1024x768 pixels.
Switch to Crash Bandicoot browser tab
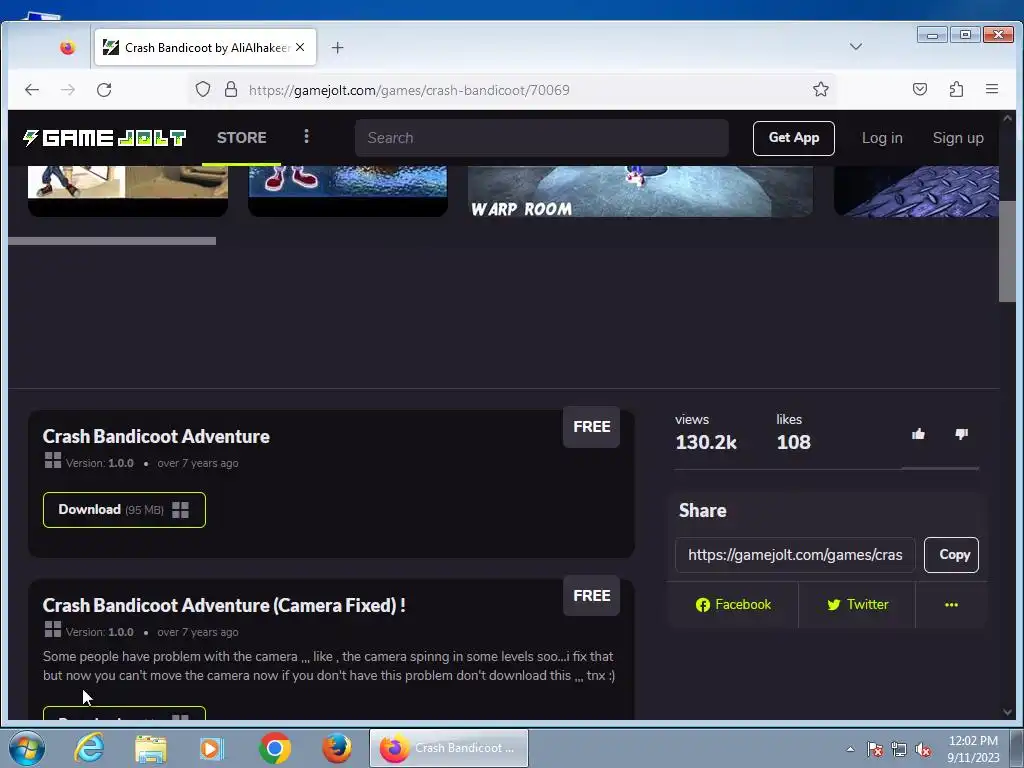click(205, 47)
